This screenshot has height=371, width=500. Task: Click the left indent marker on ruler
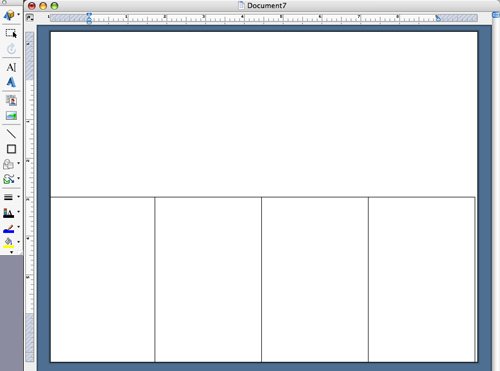pyautogui.click(x=89, y=21)
